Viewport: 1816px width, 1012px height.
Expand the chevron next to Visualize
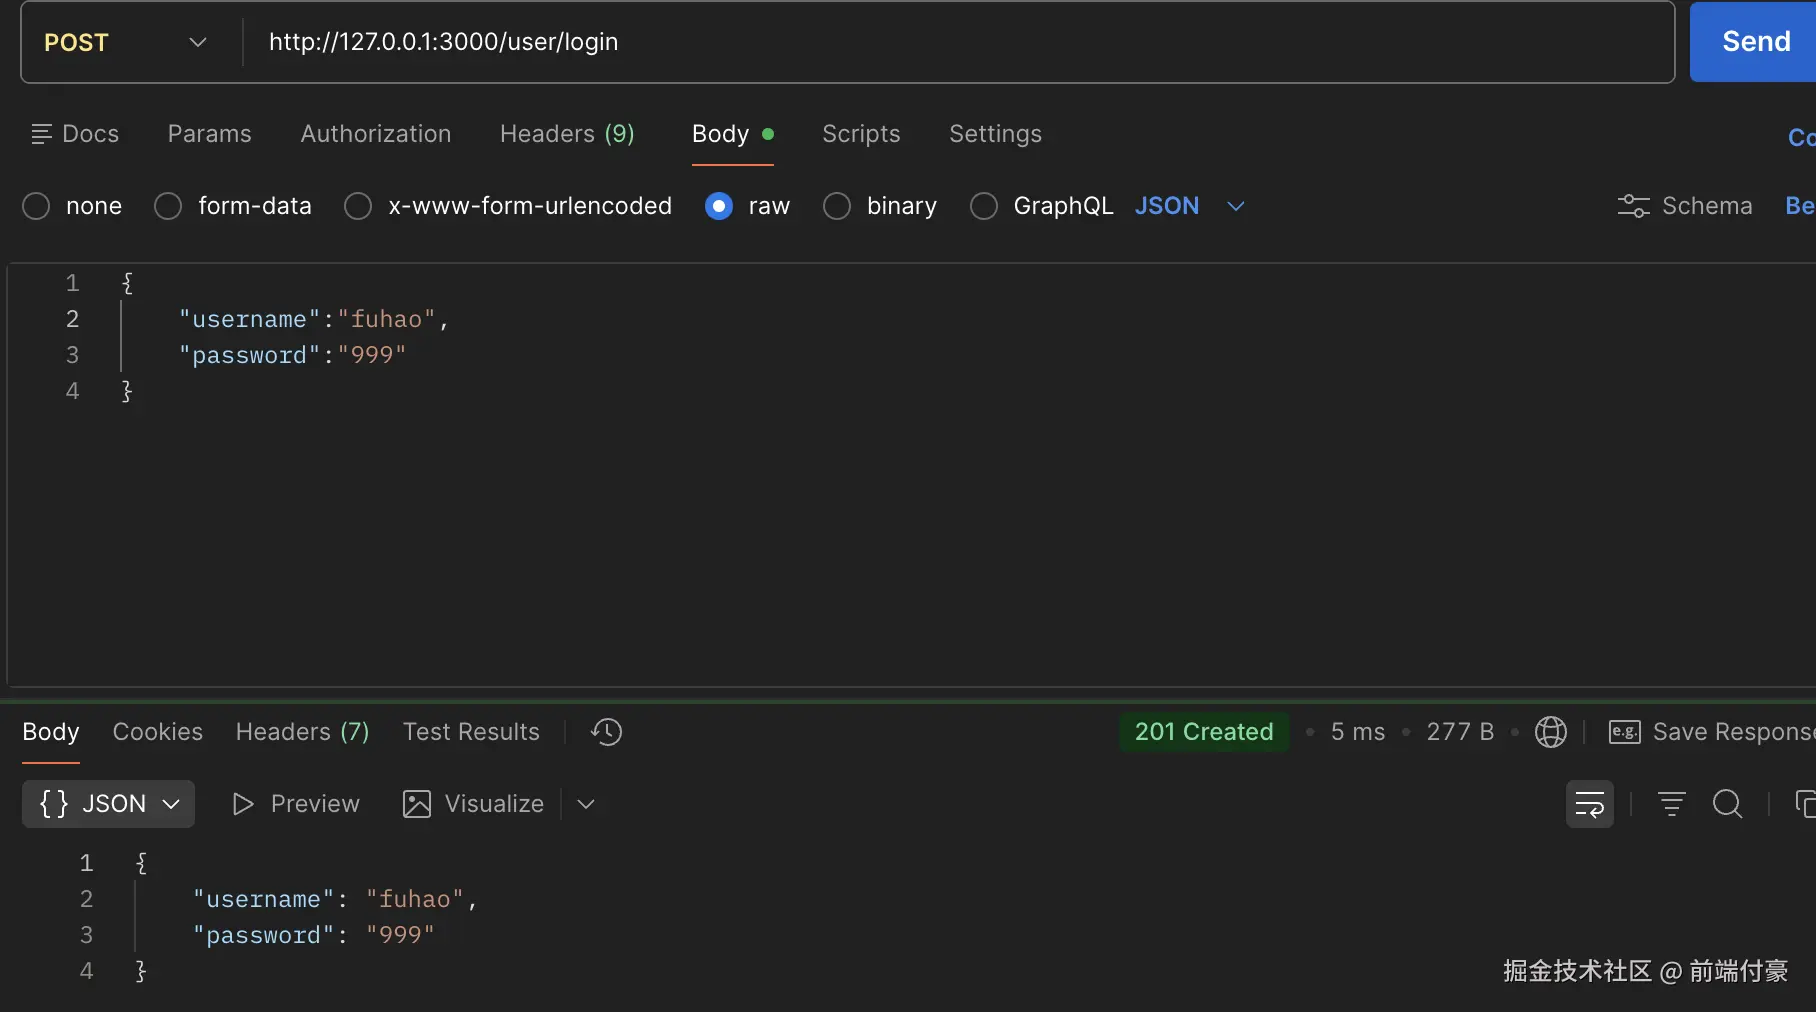pyautogui.click(x=586, y=804)
